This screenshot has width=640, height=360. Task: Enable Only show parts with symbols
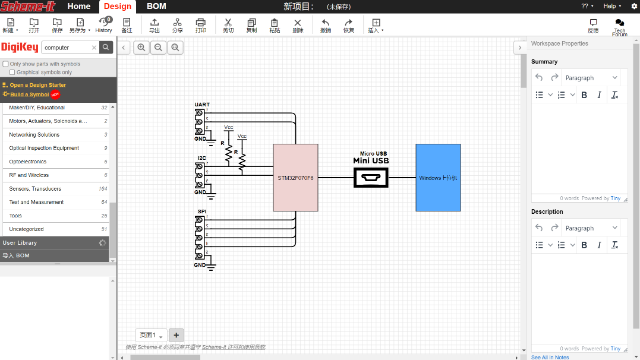coord(6,64)
